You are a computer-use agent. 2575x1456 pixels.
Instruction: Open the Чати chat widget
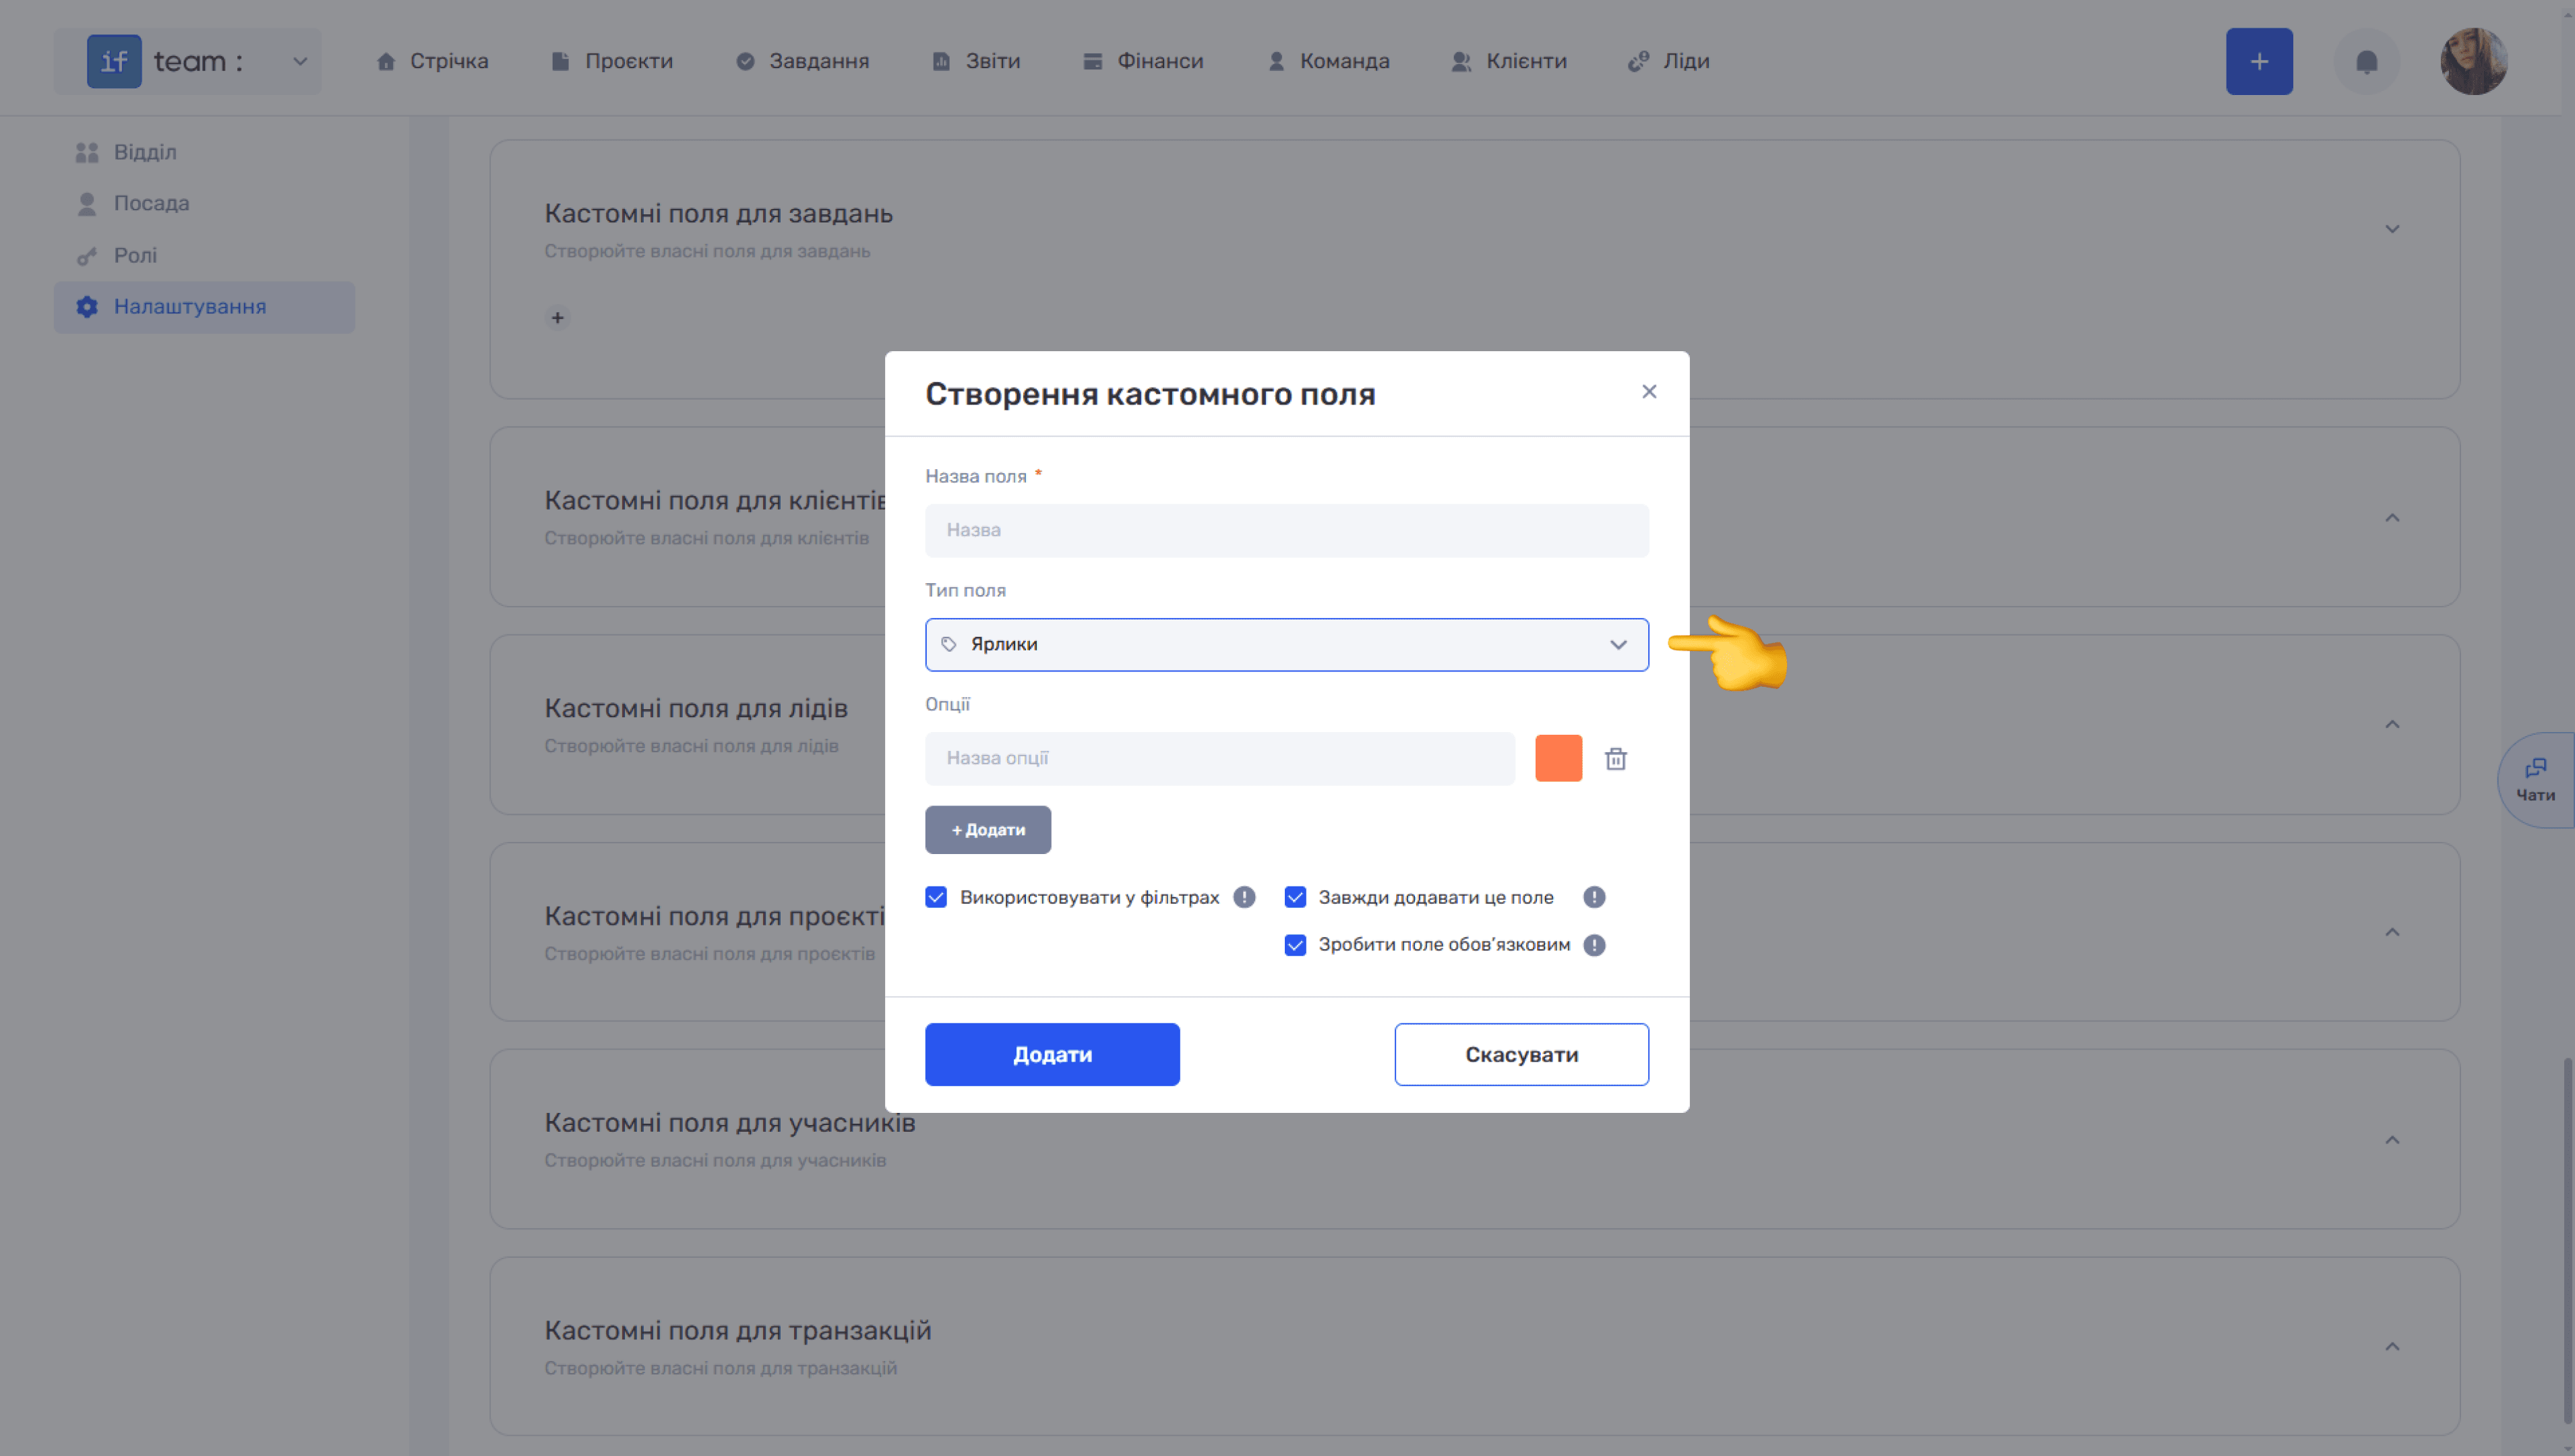click(2536, 780)
